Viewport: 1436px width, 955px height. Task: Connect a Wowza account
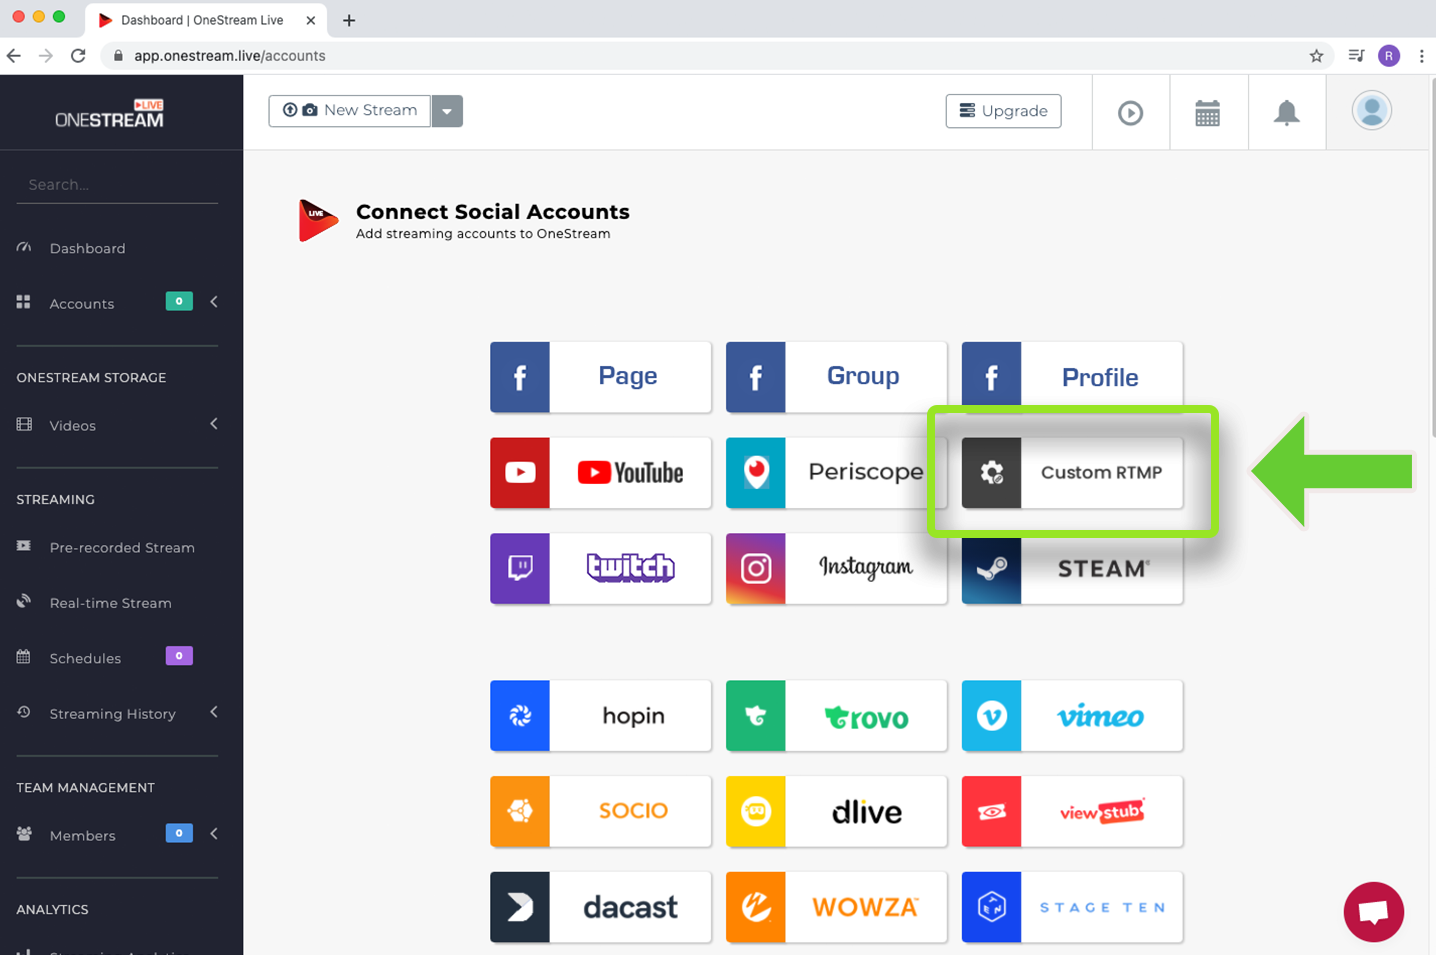[x=836, y=907]
